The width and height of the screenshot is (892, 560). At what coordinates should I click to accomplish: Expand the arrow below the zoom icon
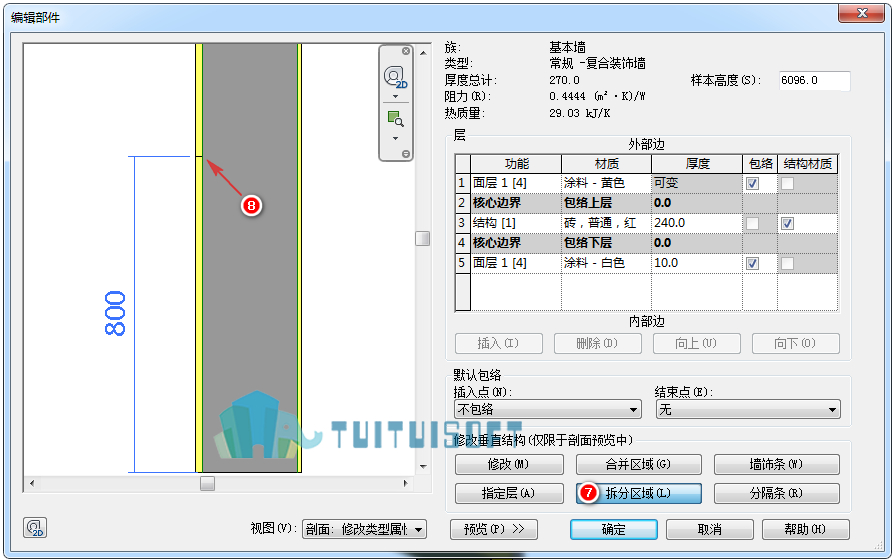click(395, 138)
